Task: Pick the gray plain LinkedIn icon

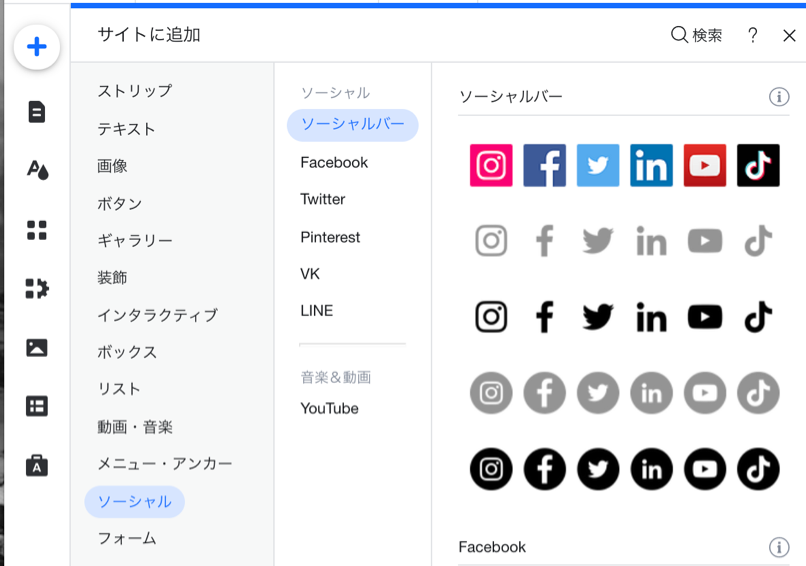Action: coord(651,241)
